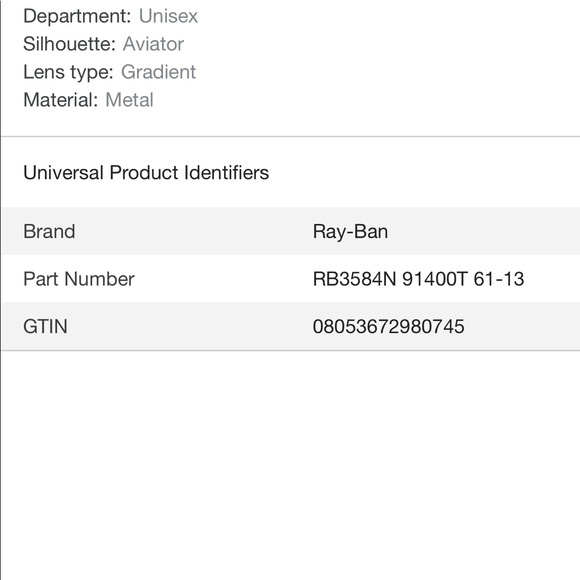The height and width of the screenshot is (580, 580).
Task: Click the white Part Number row background
Action: click(291, 279)
